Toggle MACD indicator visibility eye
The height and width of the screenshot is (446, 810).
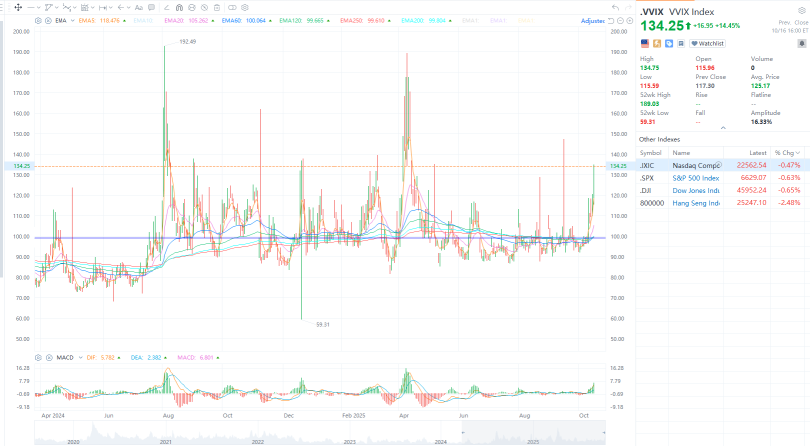click(48, 357)
